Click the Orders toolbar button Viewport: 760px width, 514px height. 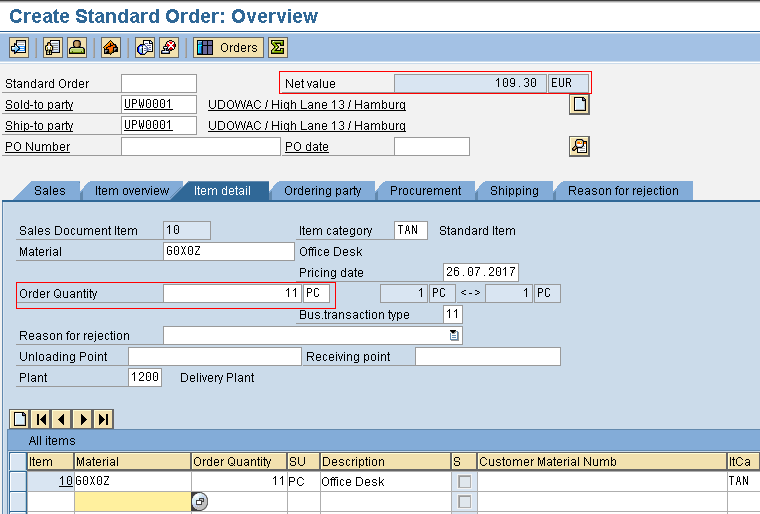[x=228, y=47]
